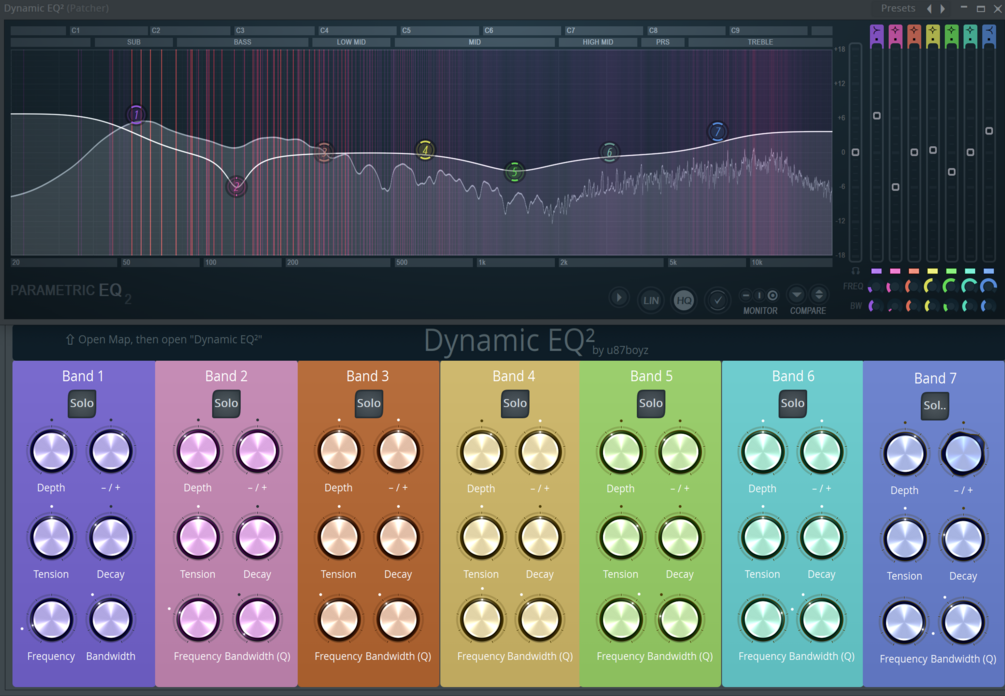Select the middle vertical-bar monitor option
Image resolution: width=1005 pixels, height=696 pixels.
tap(759, 295)
